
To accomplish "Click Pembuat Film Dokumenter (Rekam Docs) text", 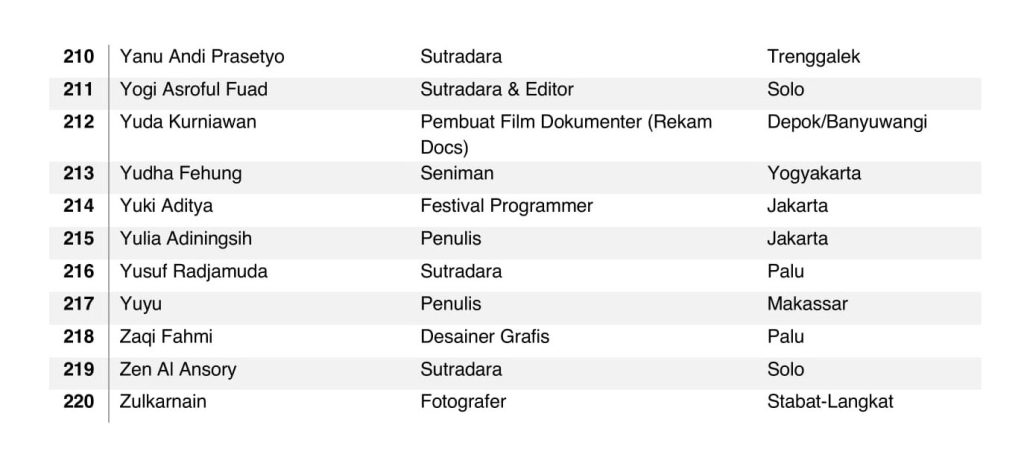I will tap(566, 135).
